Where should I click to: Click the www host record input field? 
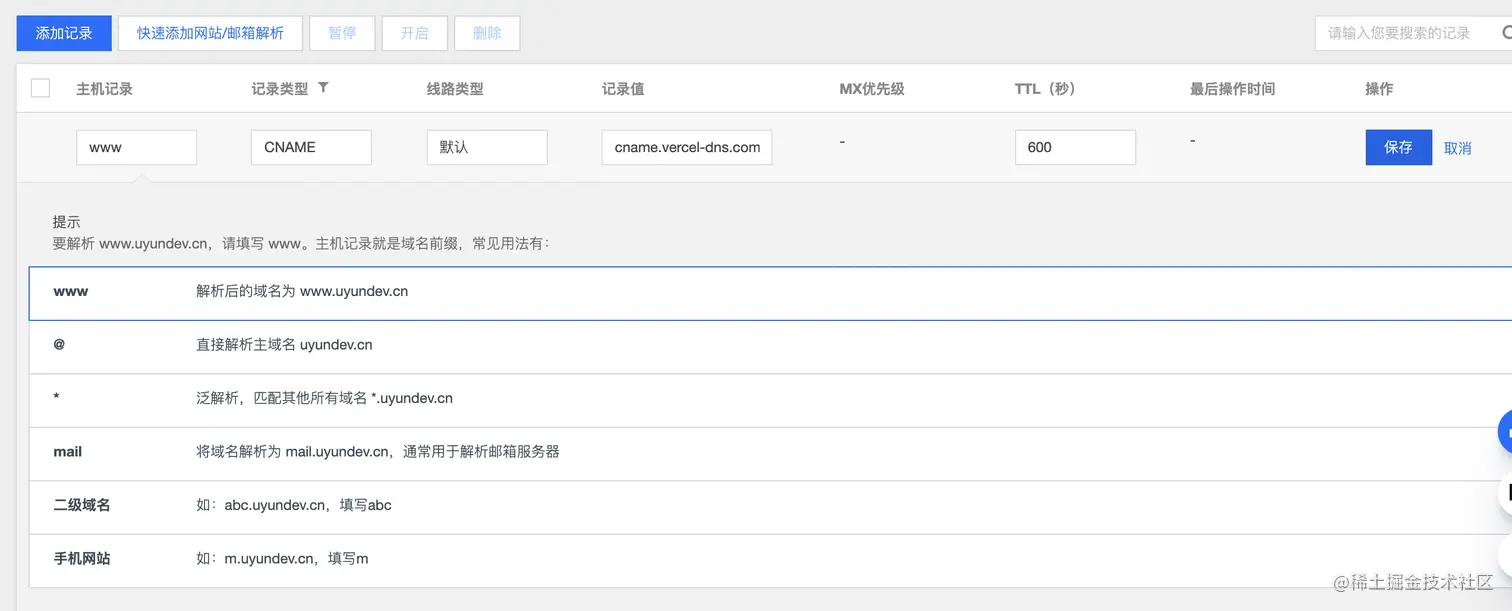(x=136, y=147)
